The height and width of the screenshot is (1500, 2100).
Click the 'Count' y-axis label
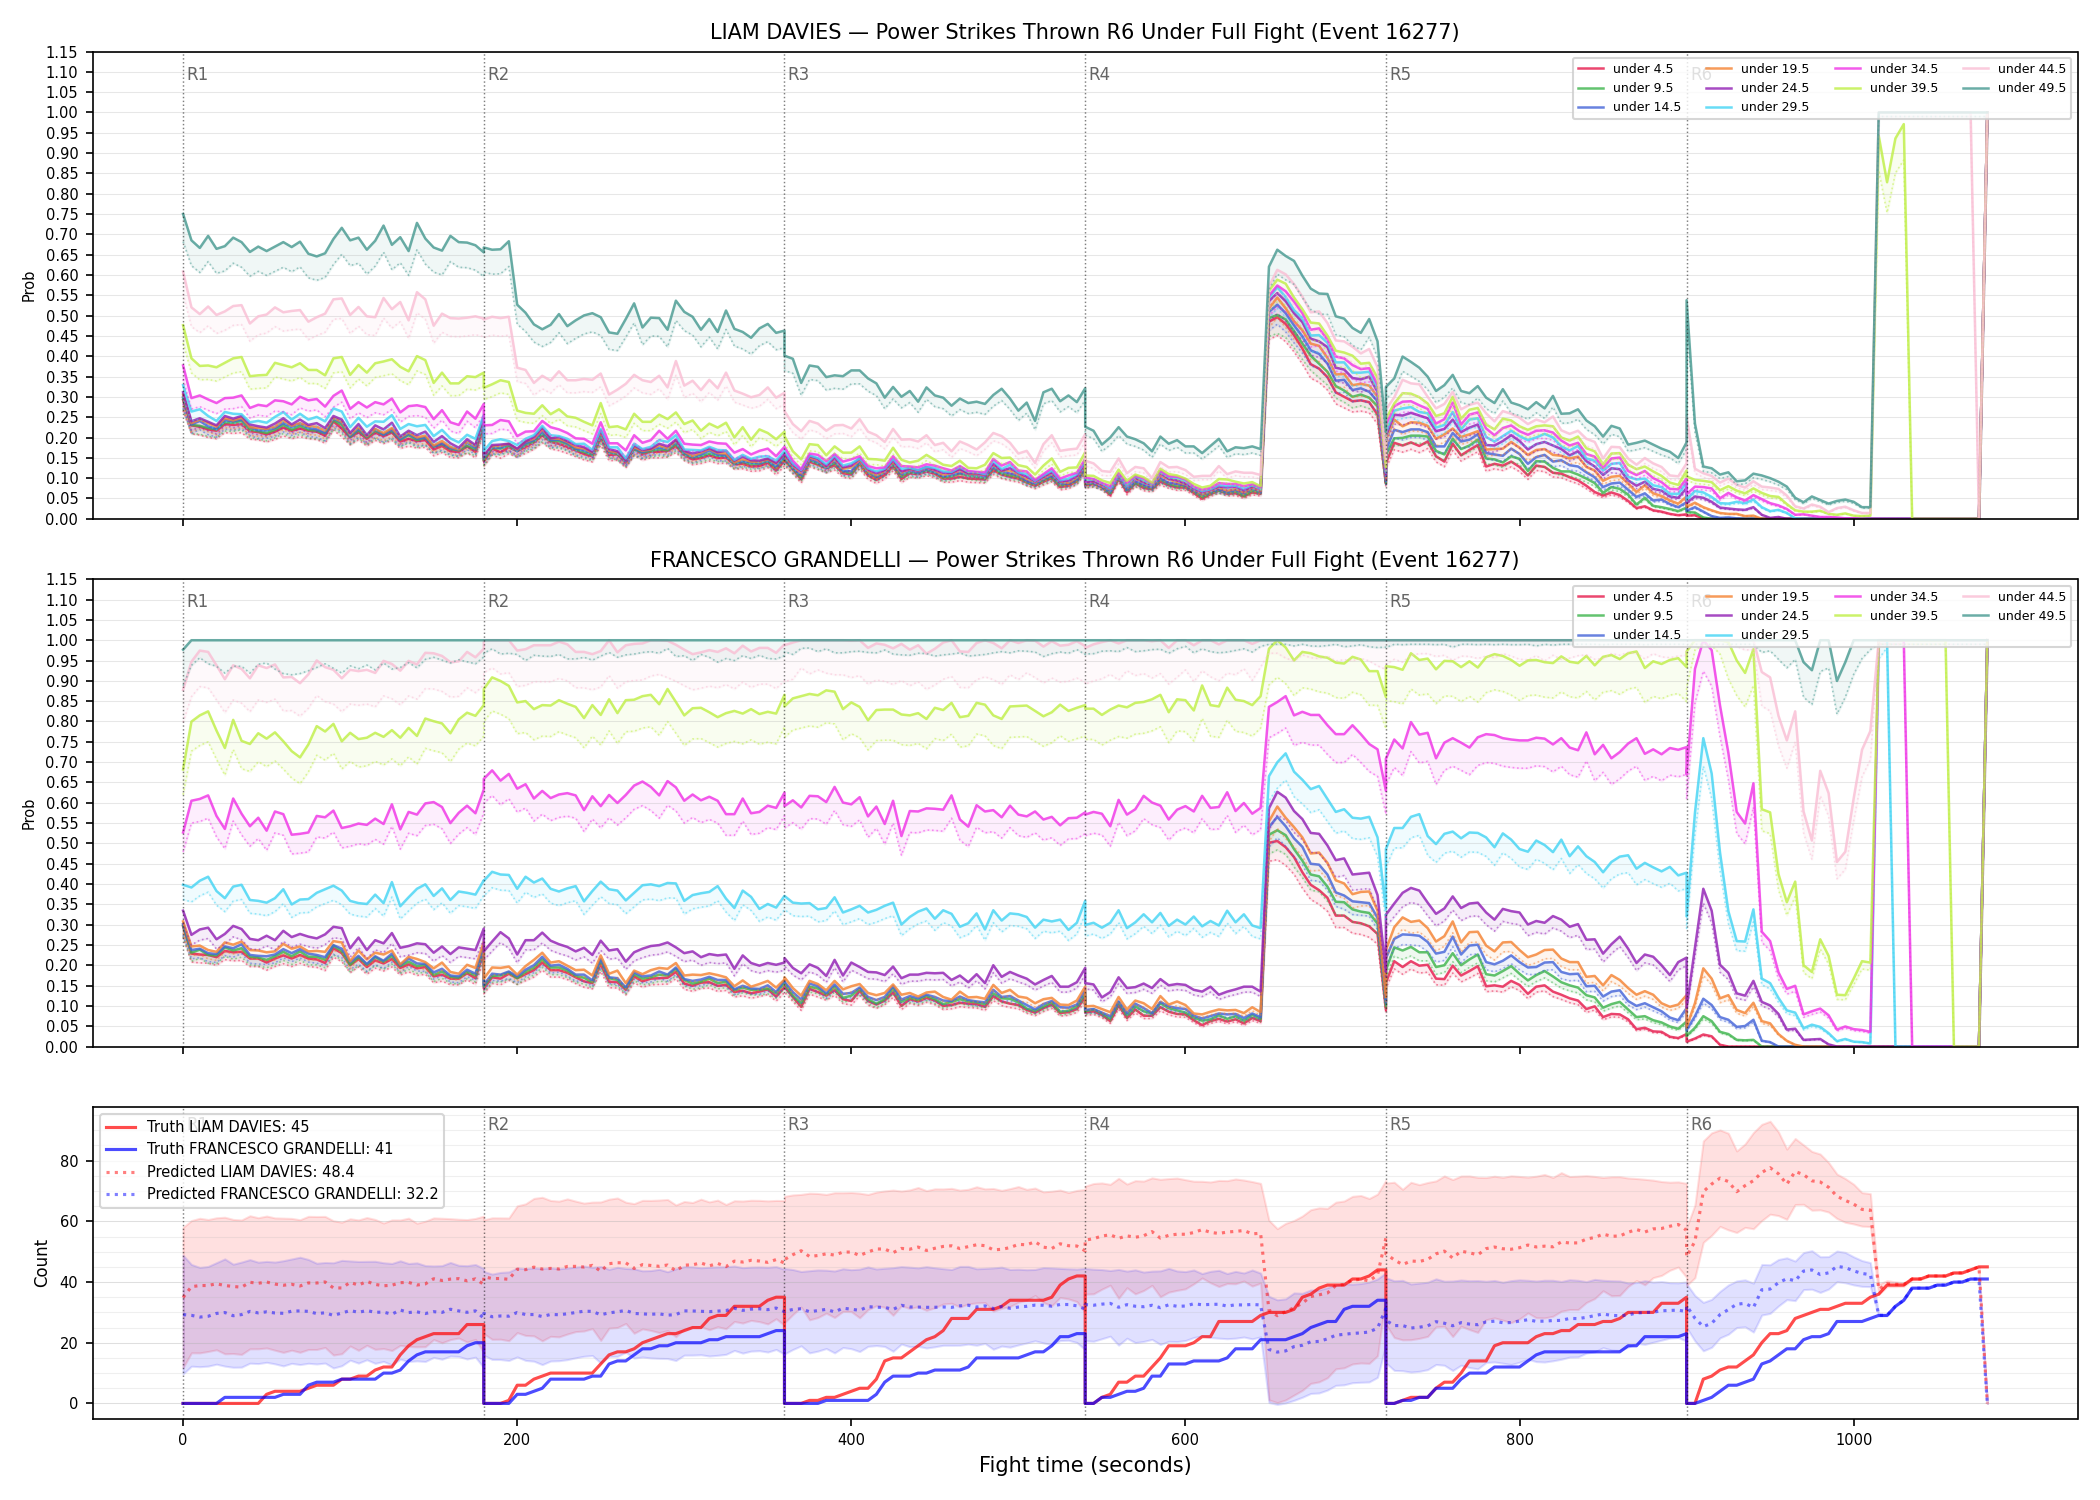pos(41,1263)
